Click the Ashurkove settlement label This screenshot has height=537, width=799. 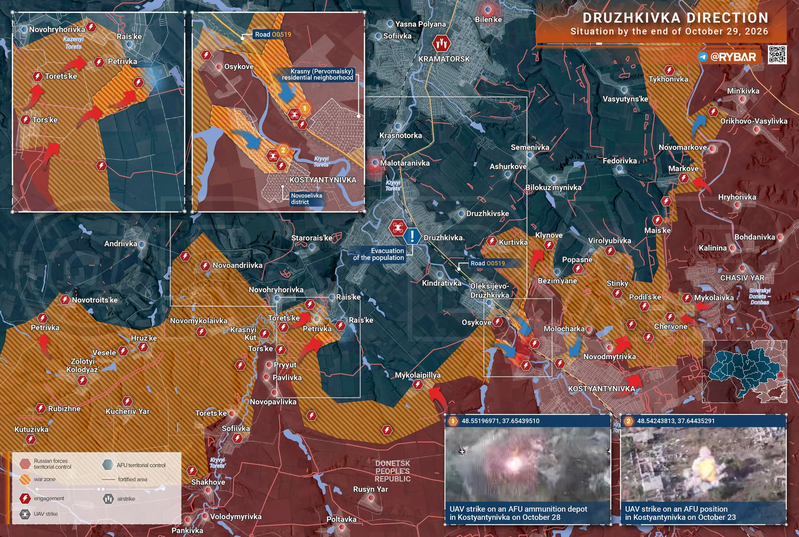508,167
